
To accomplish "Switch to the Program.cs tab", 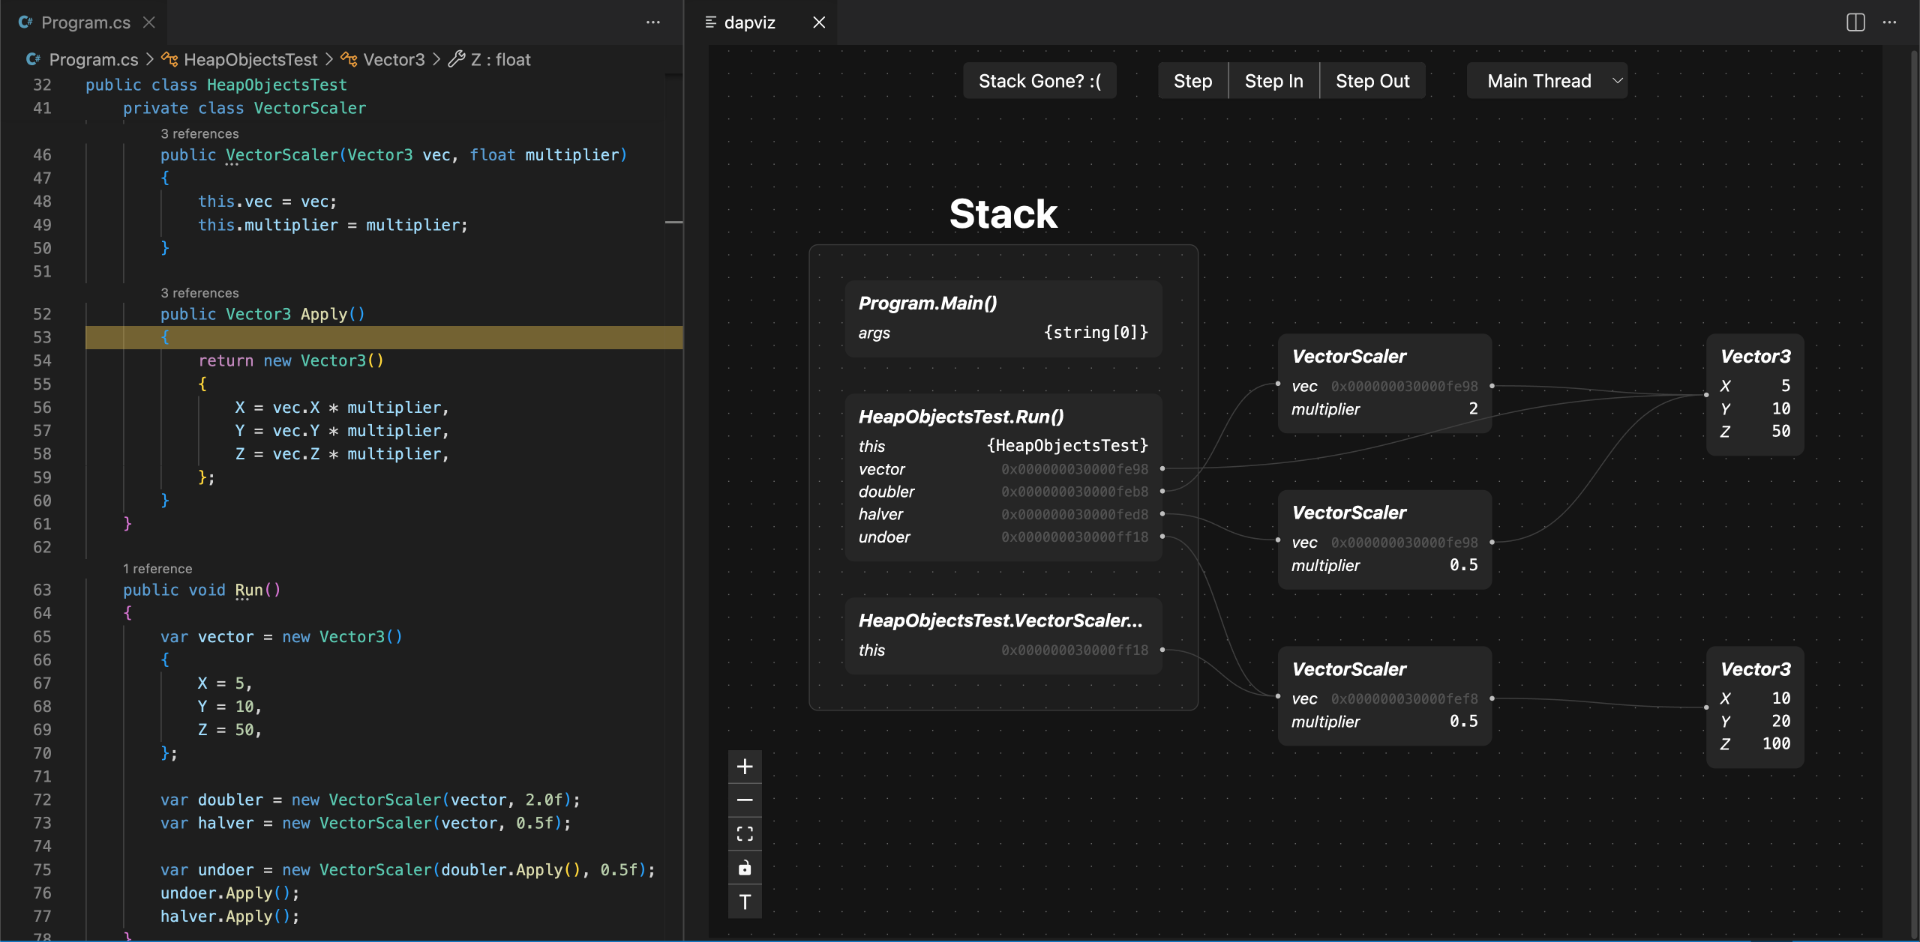I will coord(85,22).
